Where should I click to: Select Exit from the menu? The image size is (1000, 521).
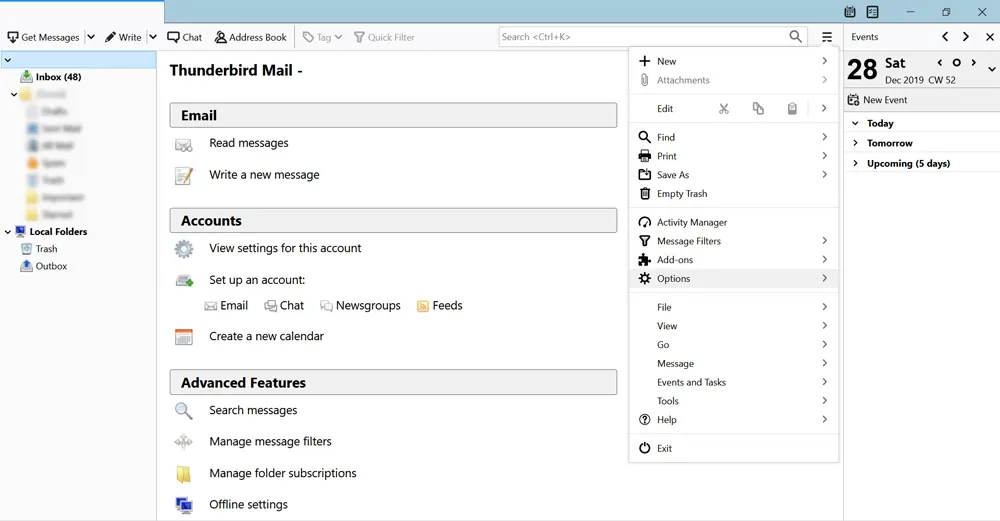click(733, 448)
